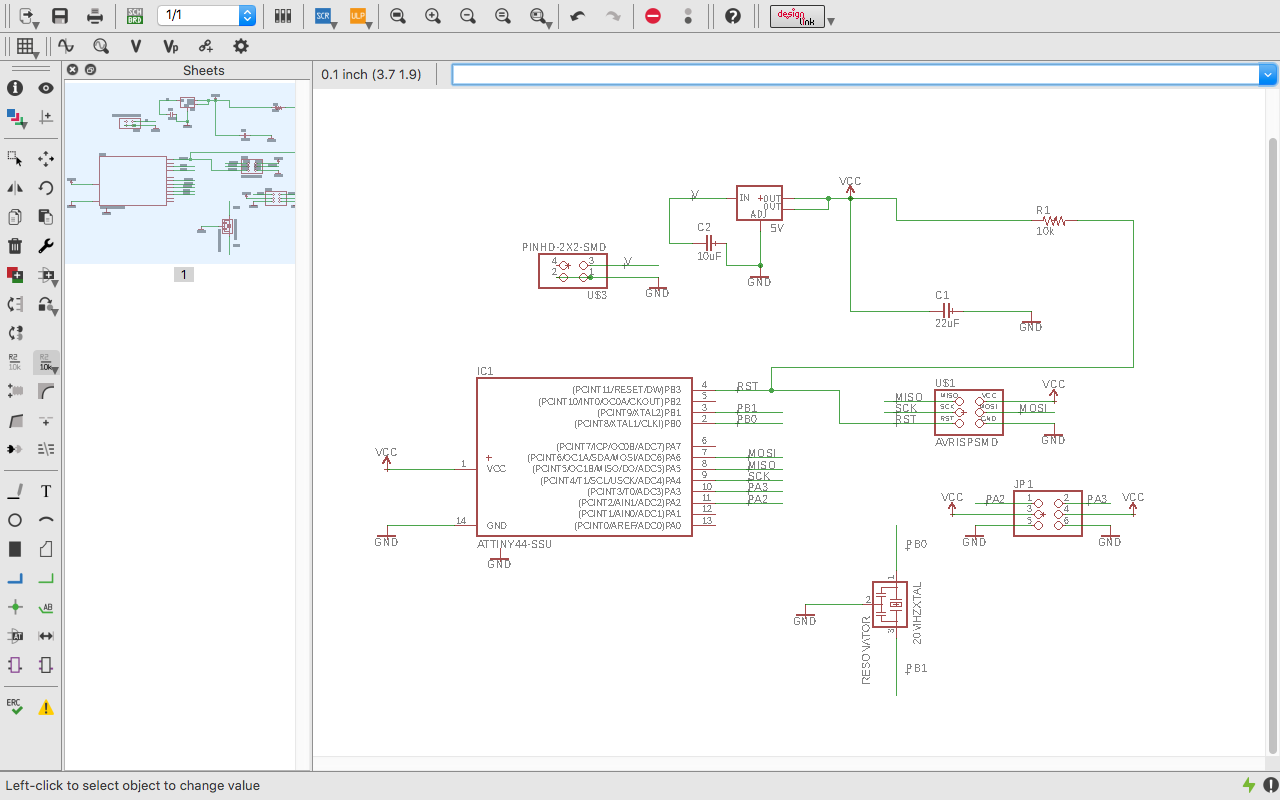The image size is (1280, 800).
Task: Select the Delete trash tool
Action: click(x=15, y=246)
